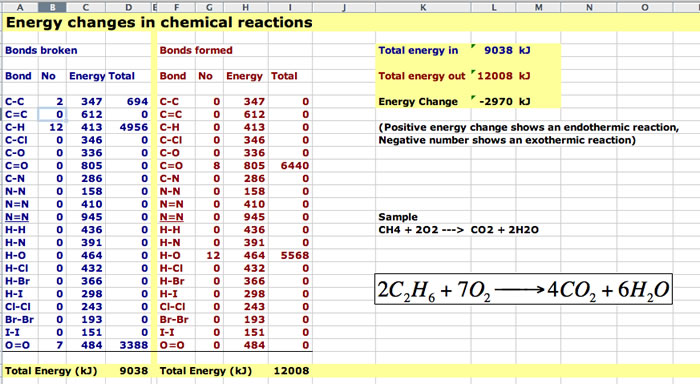Click the blue H-Cl bond label
Image resolution: width=700 pixels, height=384 pixels.
point(16,268)
